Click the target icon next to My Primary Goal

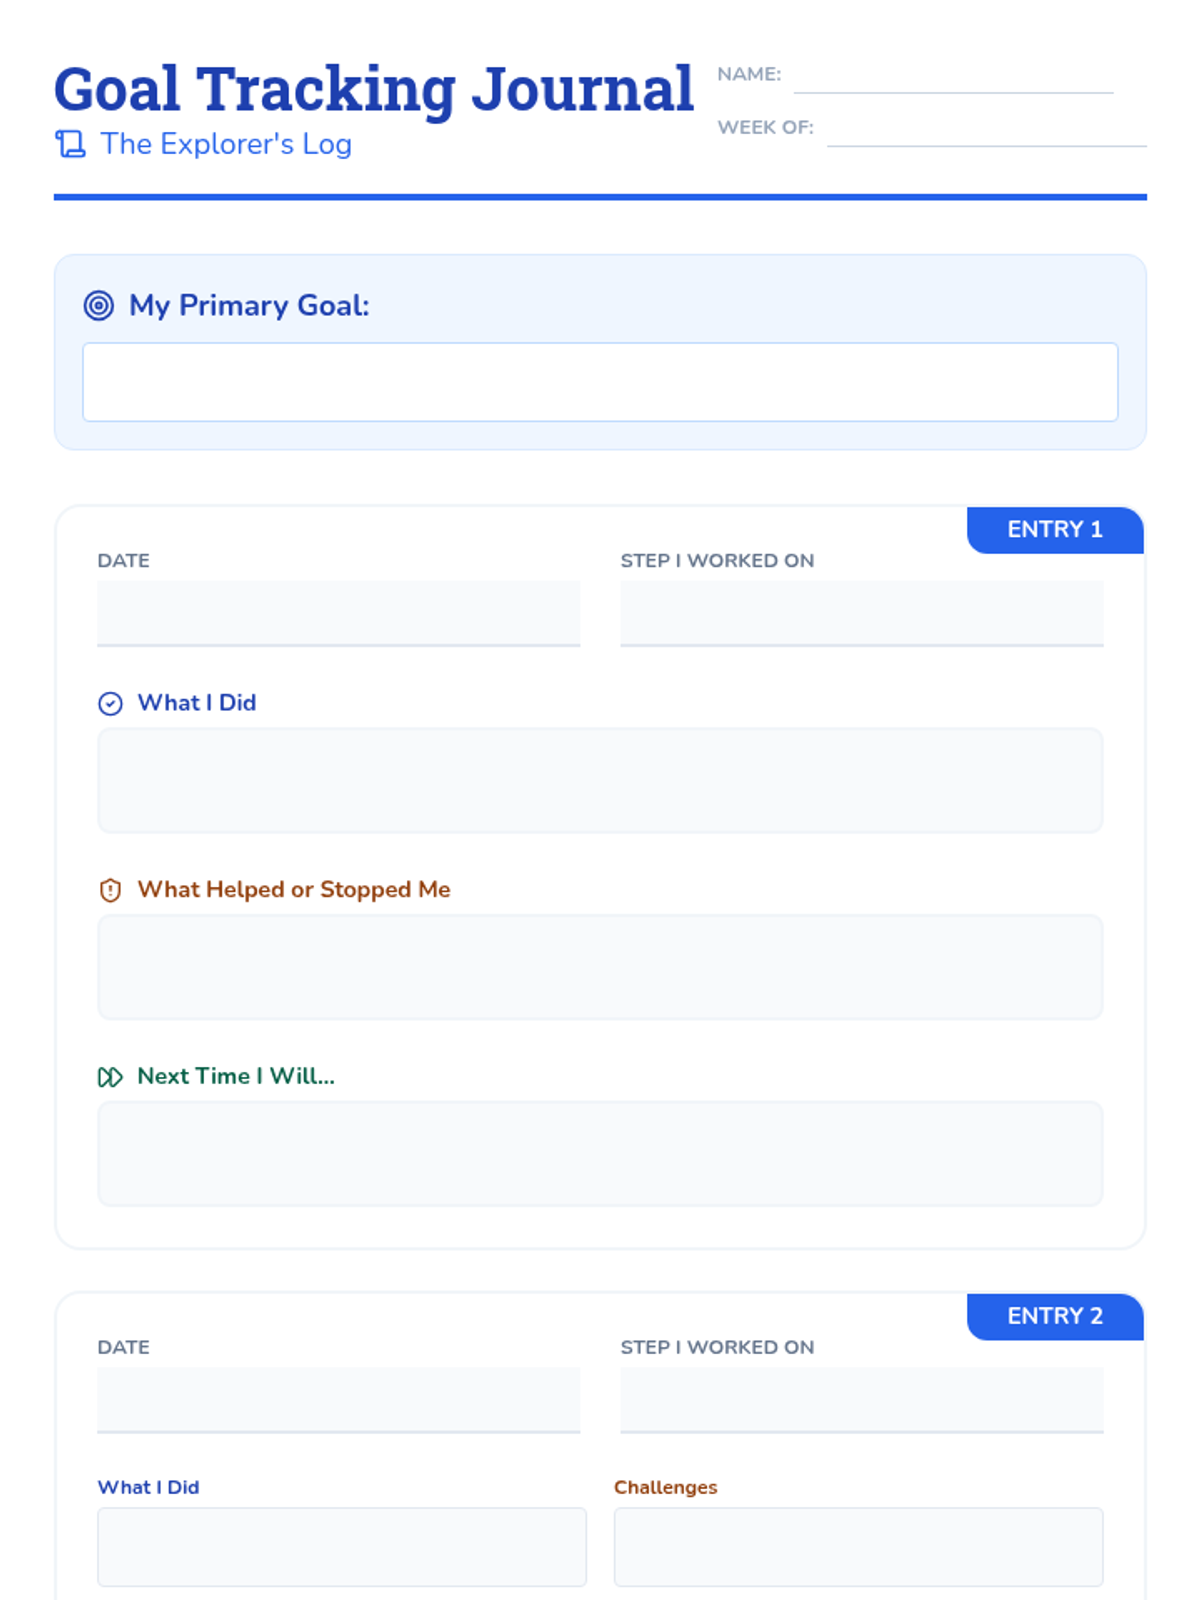point(98,305)
